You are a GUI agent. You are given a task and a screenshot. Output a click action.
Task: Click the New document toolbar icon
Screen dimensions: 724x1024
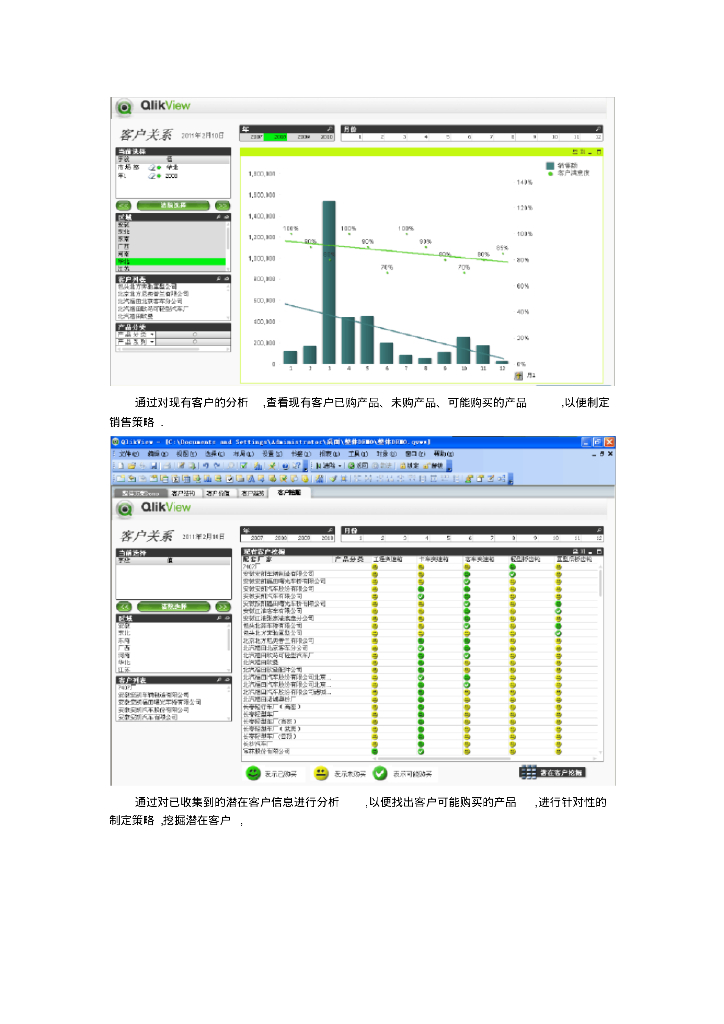coord(120,466)
